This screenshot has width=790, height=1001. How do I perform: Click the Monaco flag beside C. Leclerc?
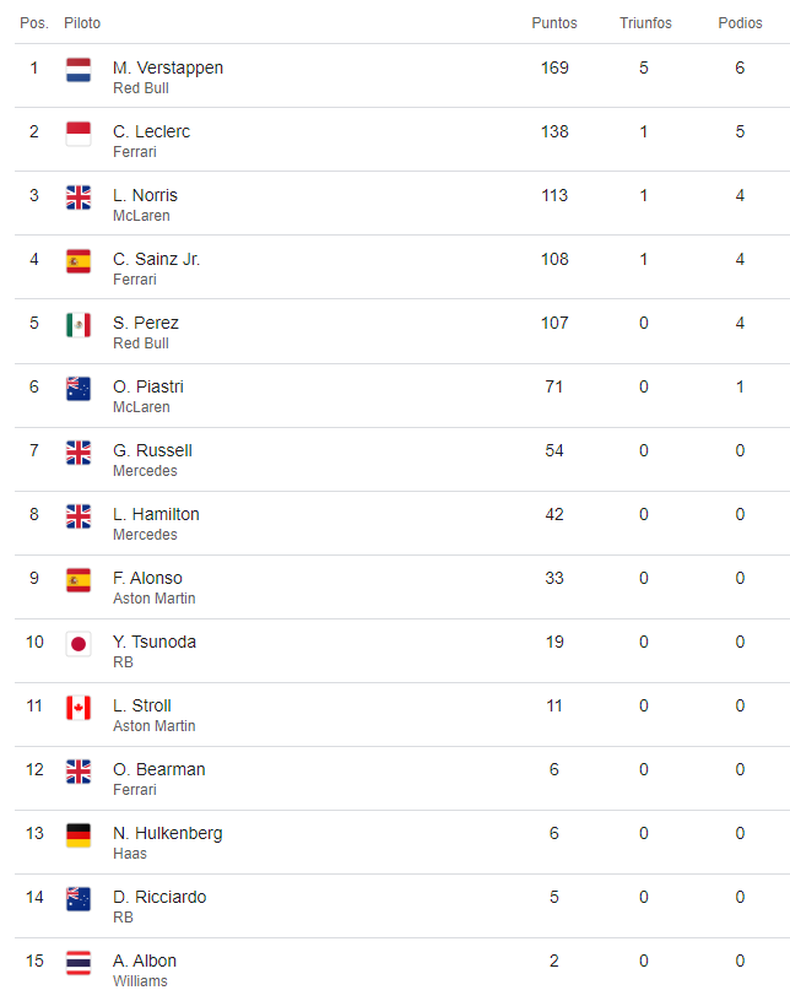78,133
